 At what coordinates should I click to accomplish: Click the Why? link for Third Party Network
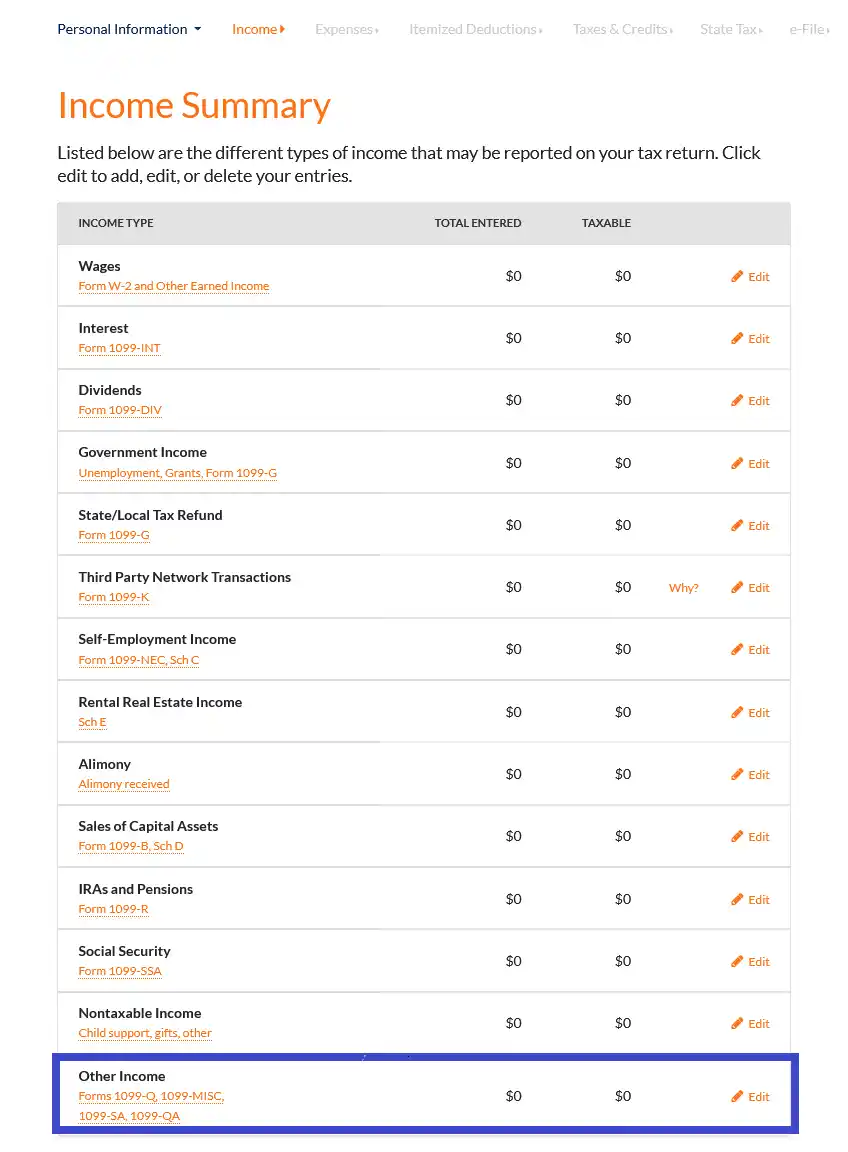tap(684, 588)
